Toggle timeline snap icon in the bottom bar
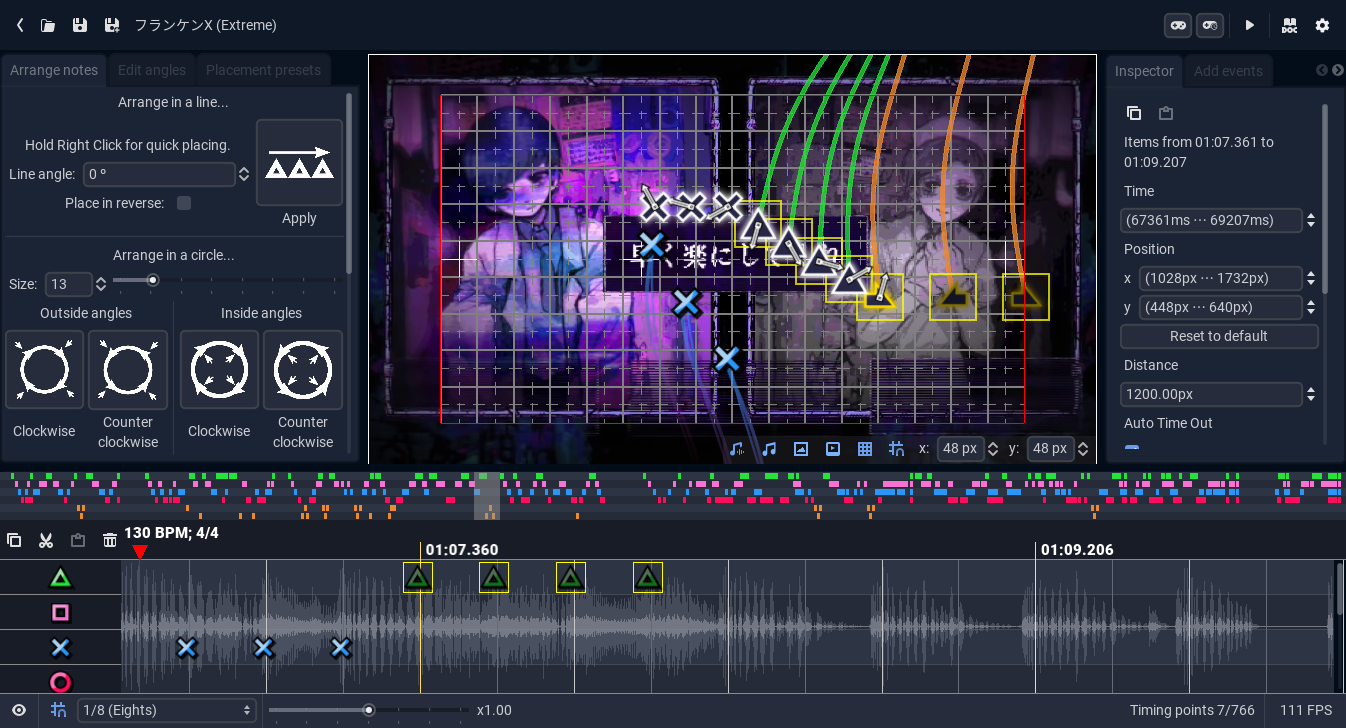The height and width of the screenshot is (728, 1346). (59, 710)
